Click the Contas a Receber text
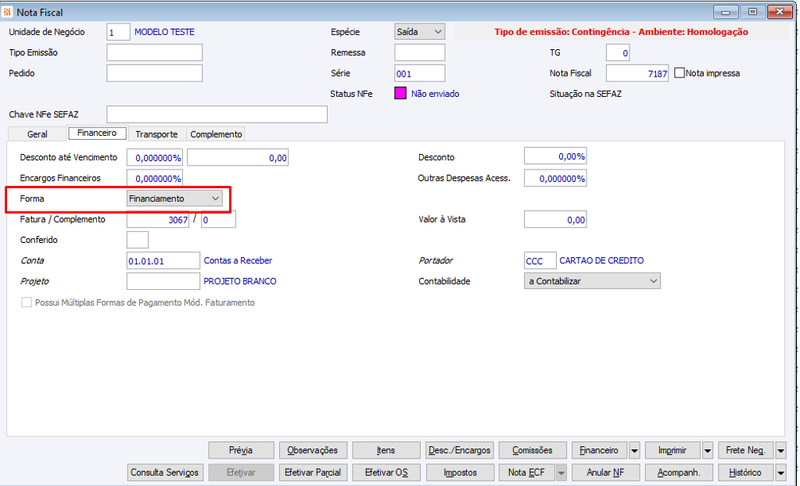 click(x=238, y=261)
